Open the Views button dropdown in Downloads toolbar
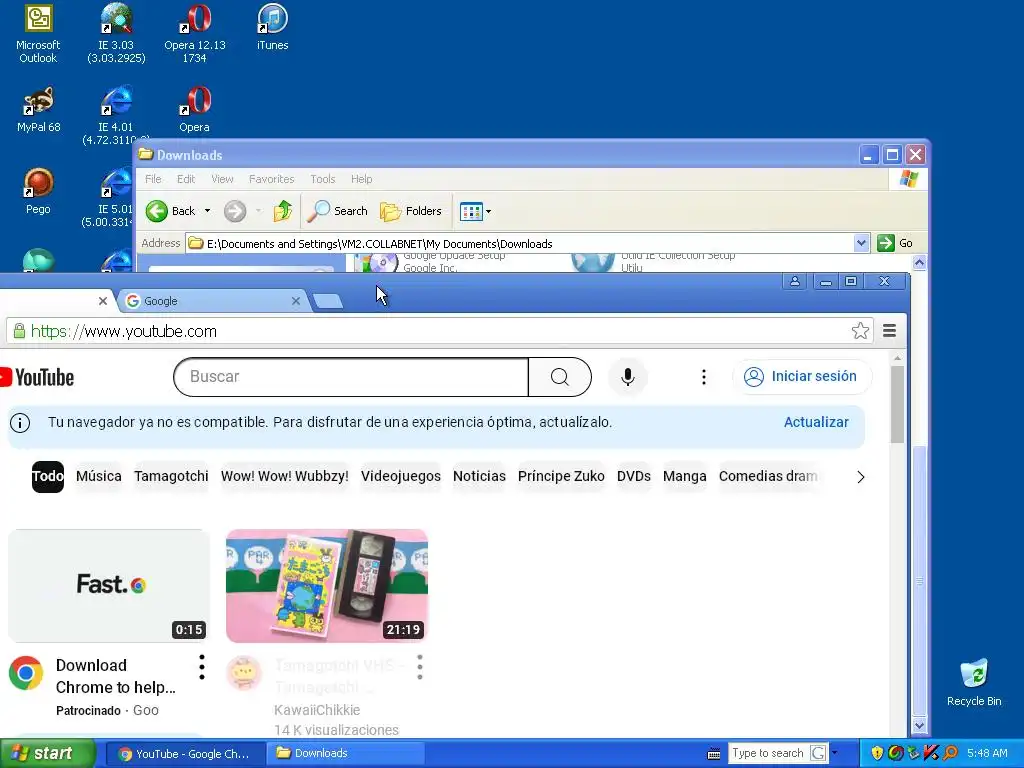This screenshot has height=768, width=1024. (x=475, y=211)
